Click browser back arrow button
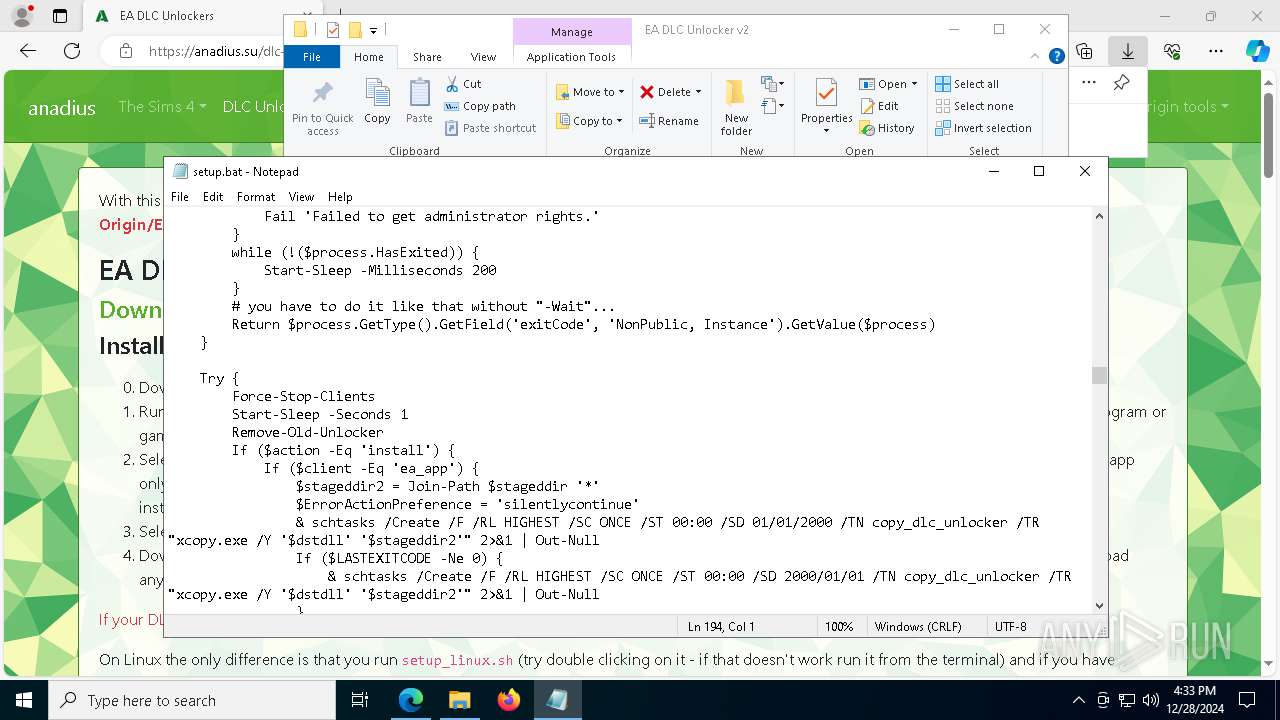This screenshot has width=1280, height=720. [28, 51]
